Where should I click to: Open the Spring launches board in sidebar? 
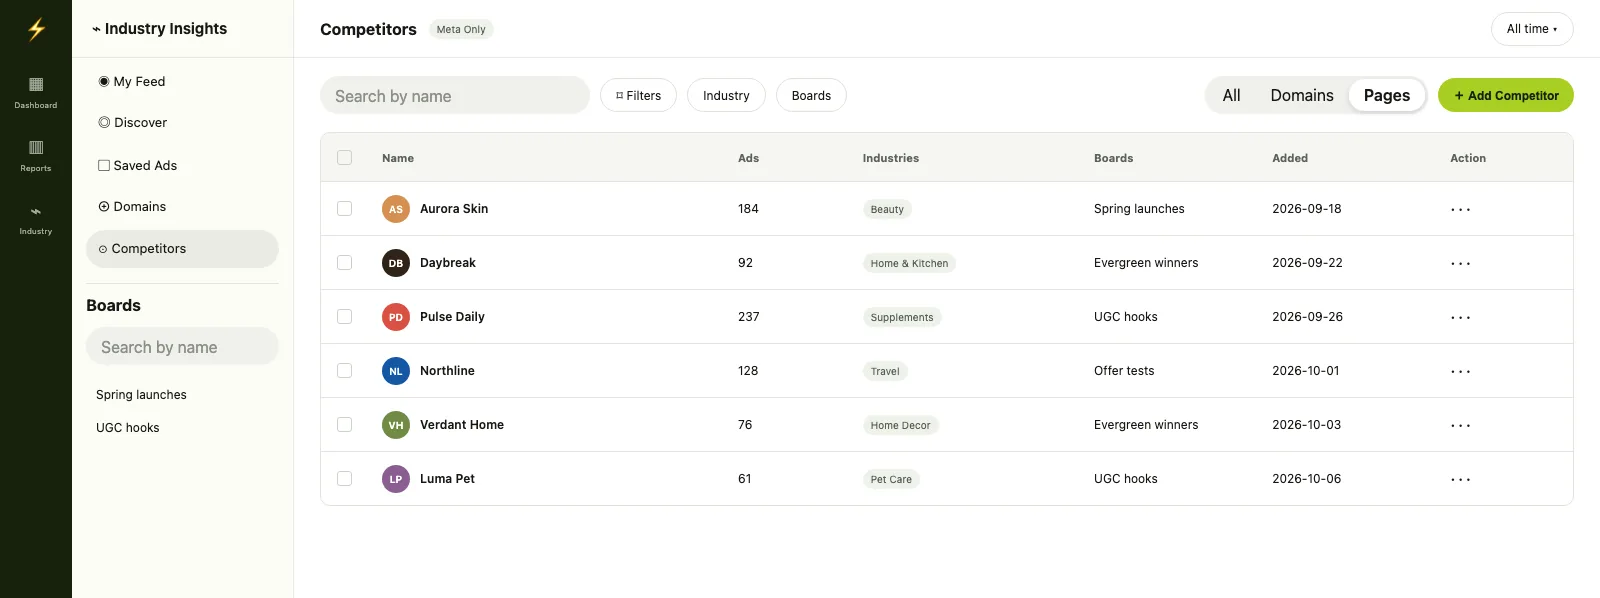[x=141, y=395]
